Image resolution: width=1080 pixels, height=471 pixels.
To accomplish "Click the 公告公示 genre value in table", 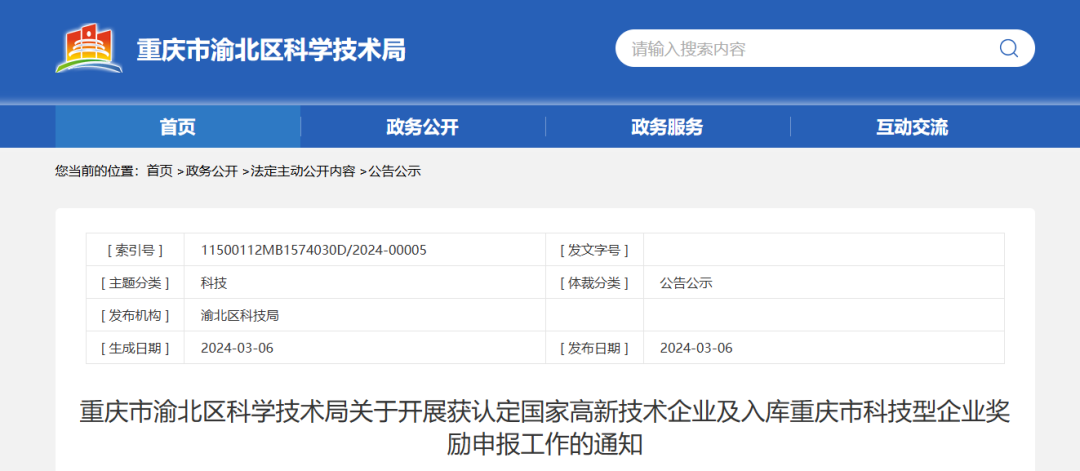I will tap(686, 282).
